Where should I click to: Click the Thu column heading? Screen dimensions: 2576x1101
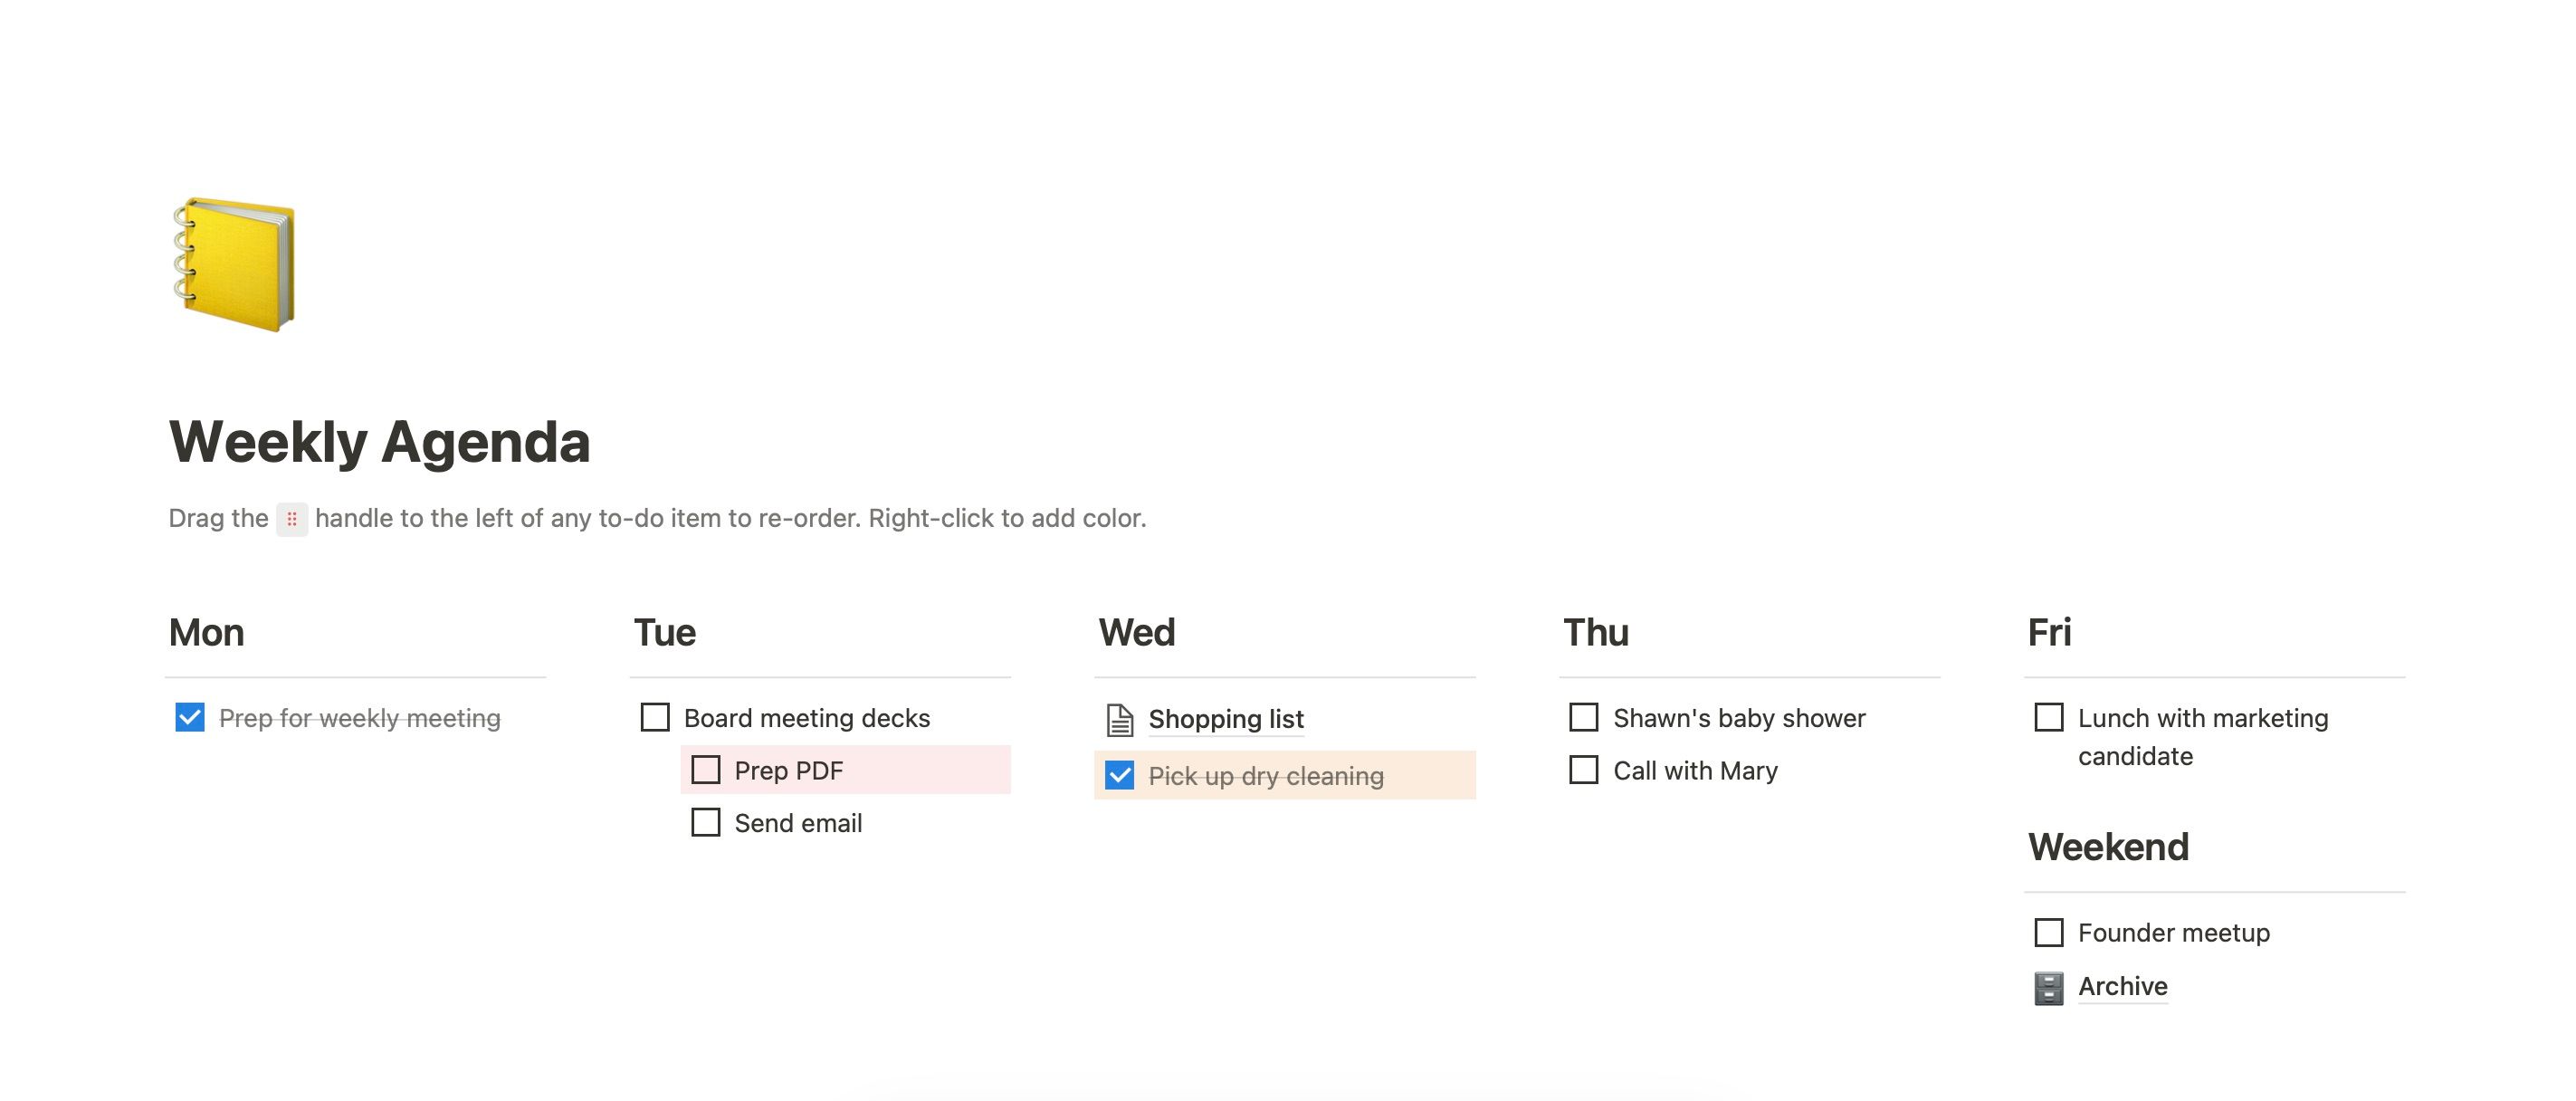click(x=1596, y=633)
